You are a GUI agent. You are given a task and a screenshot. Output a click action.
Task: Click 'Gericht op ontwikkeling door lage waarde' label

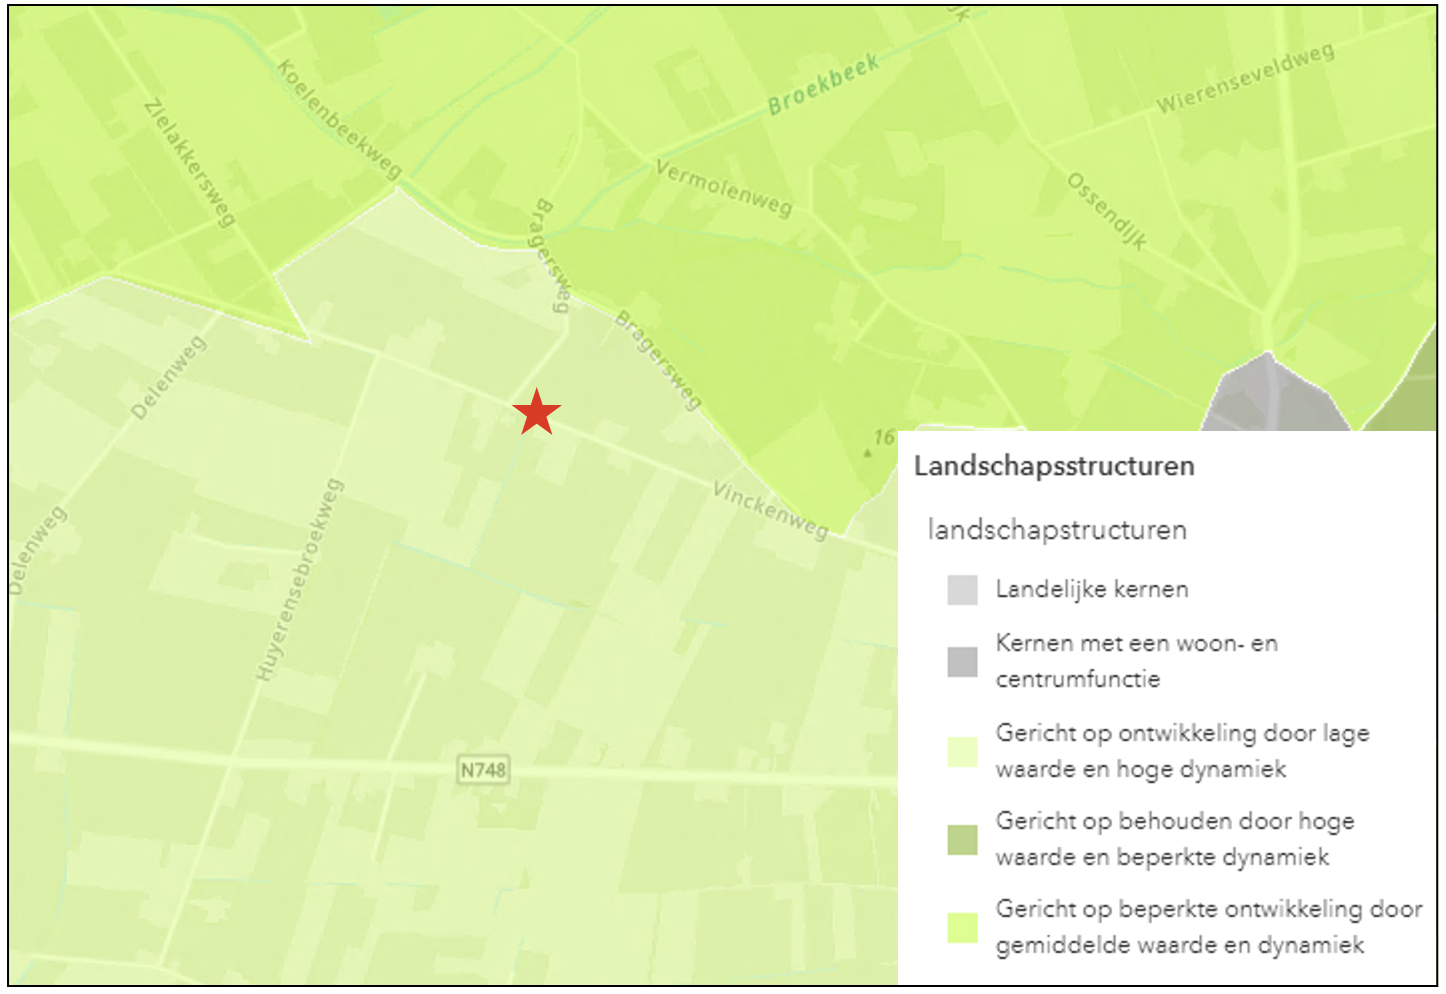pyautogui.click(x=1182, y=751)
